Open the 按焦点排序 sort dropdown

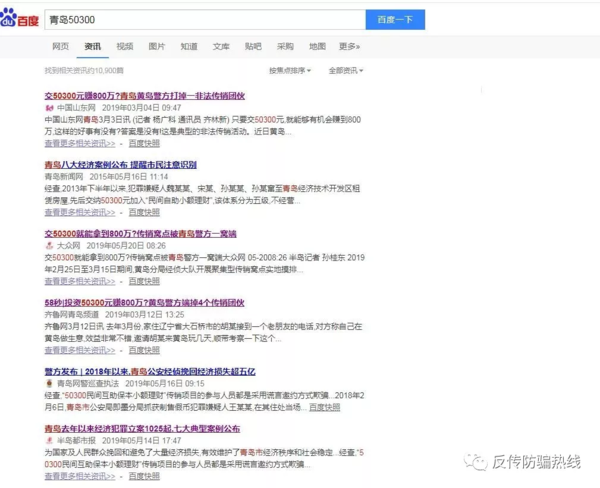coord(291,71)
